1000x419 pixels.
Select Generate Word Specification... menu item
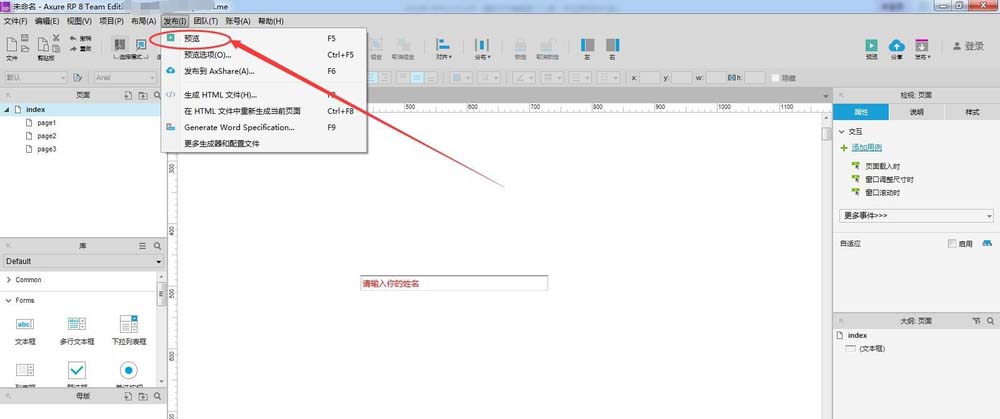point(264,127)
